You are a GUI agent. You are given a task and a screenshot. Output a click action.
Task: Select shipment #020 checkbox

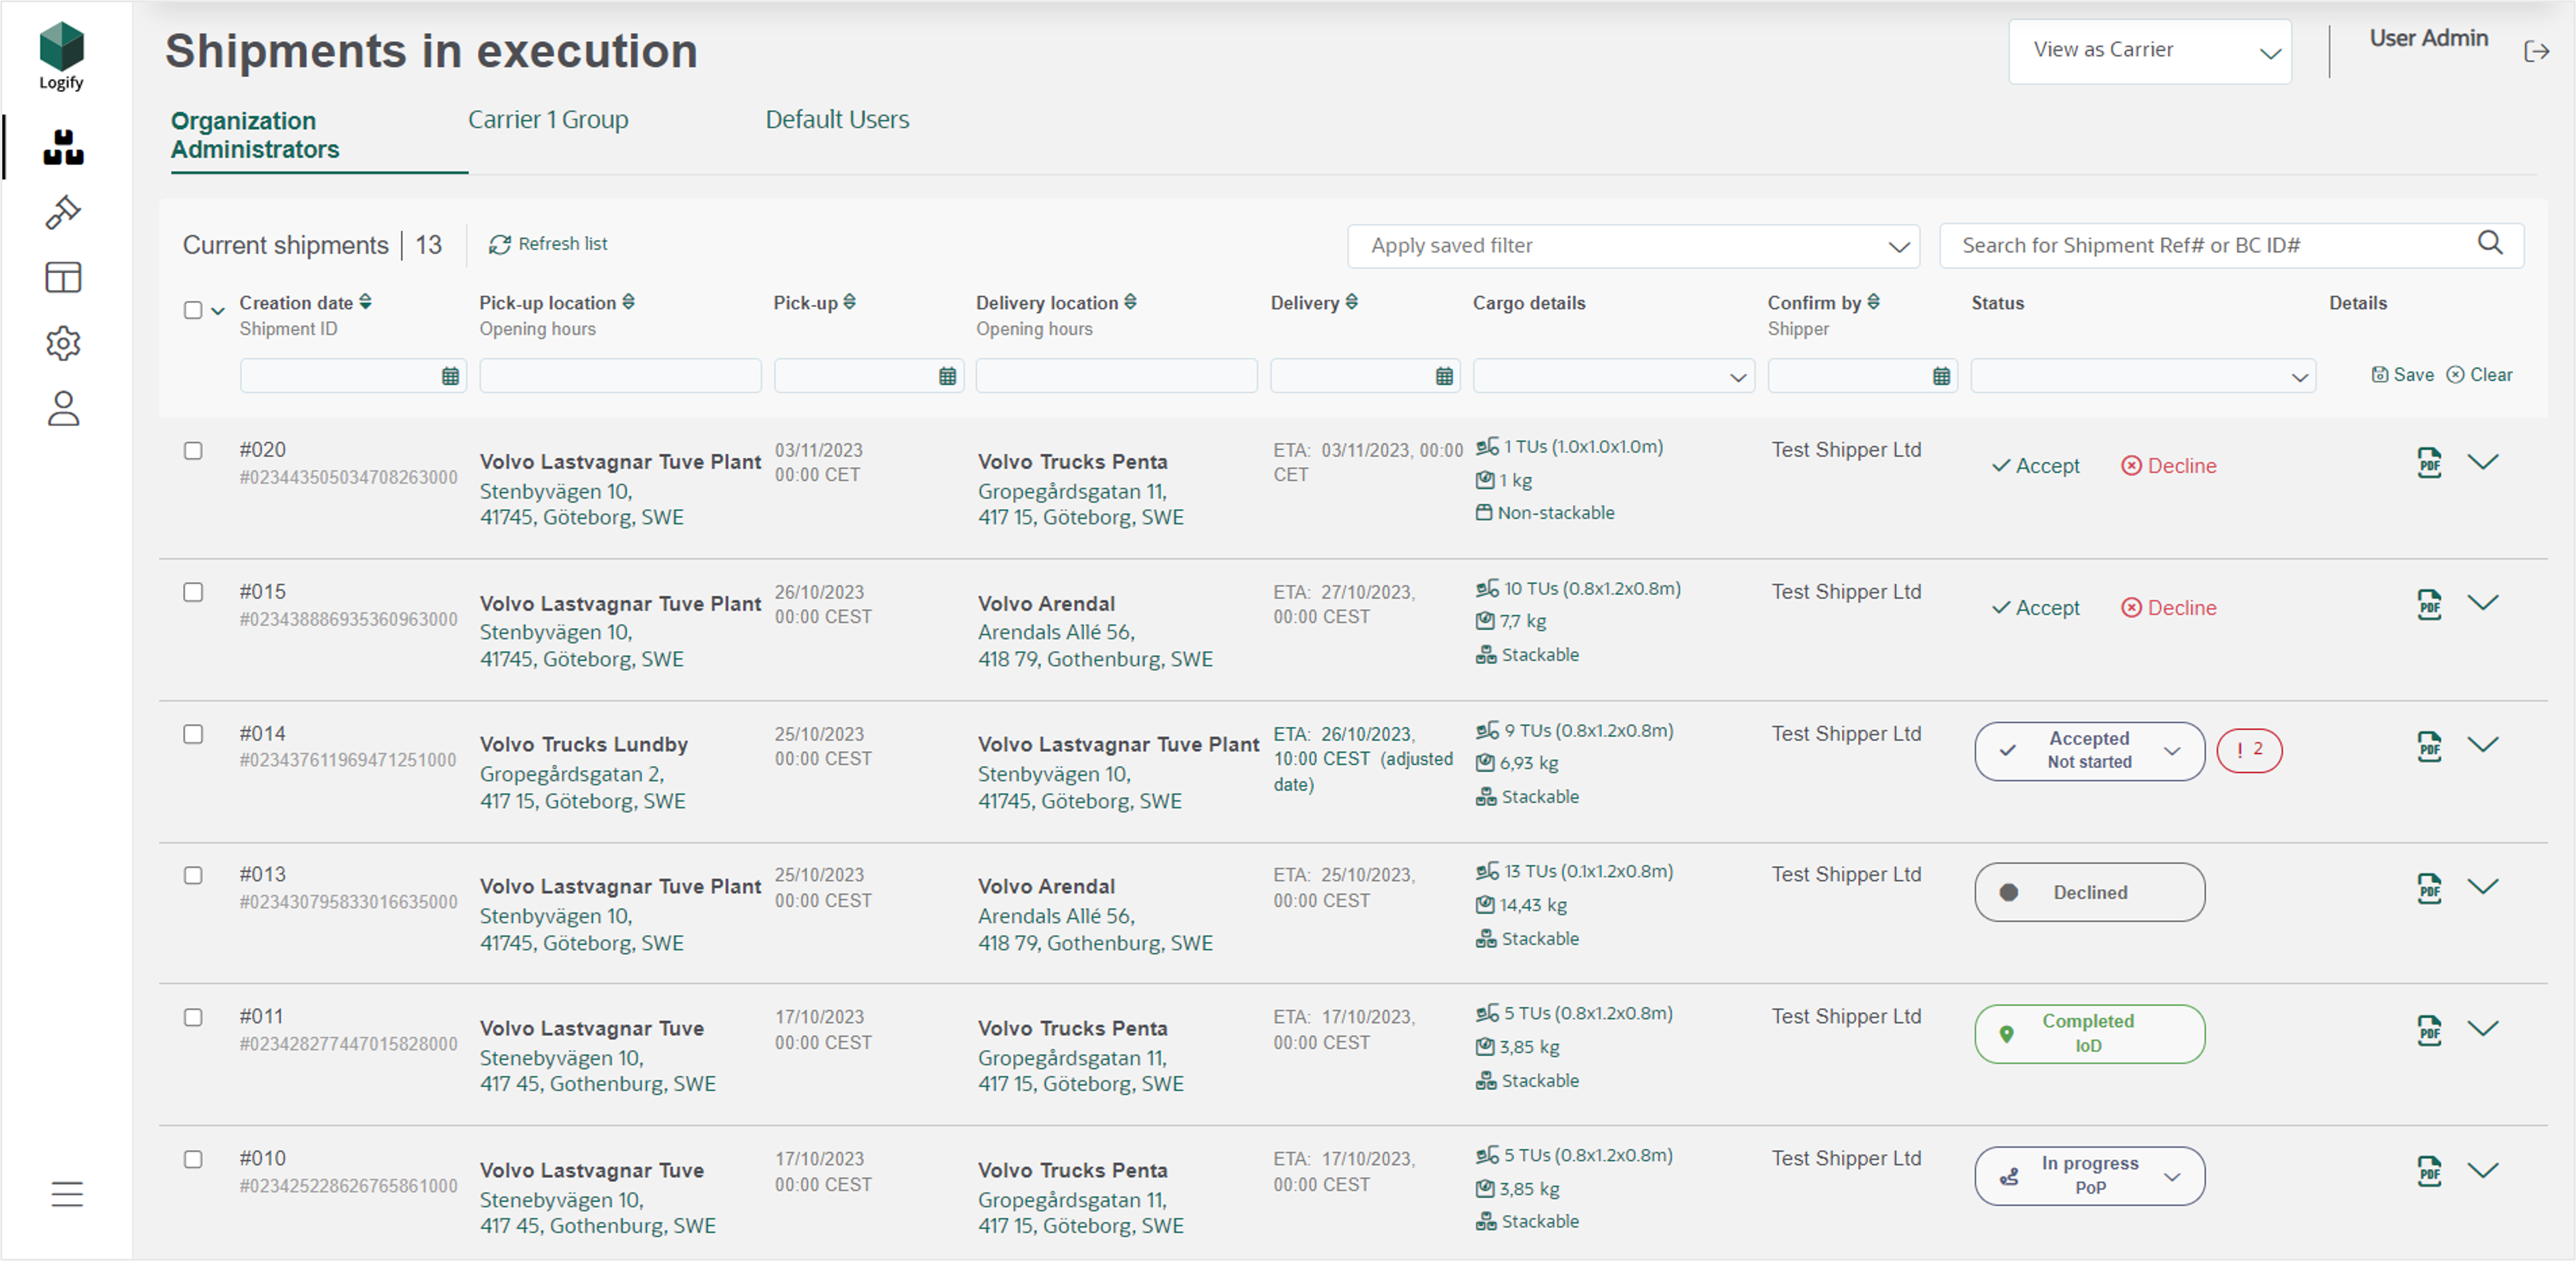193,451
